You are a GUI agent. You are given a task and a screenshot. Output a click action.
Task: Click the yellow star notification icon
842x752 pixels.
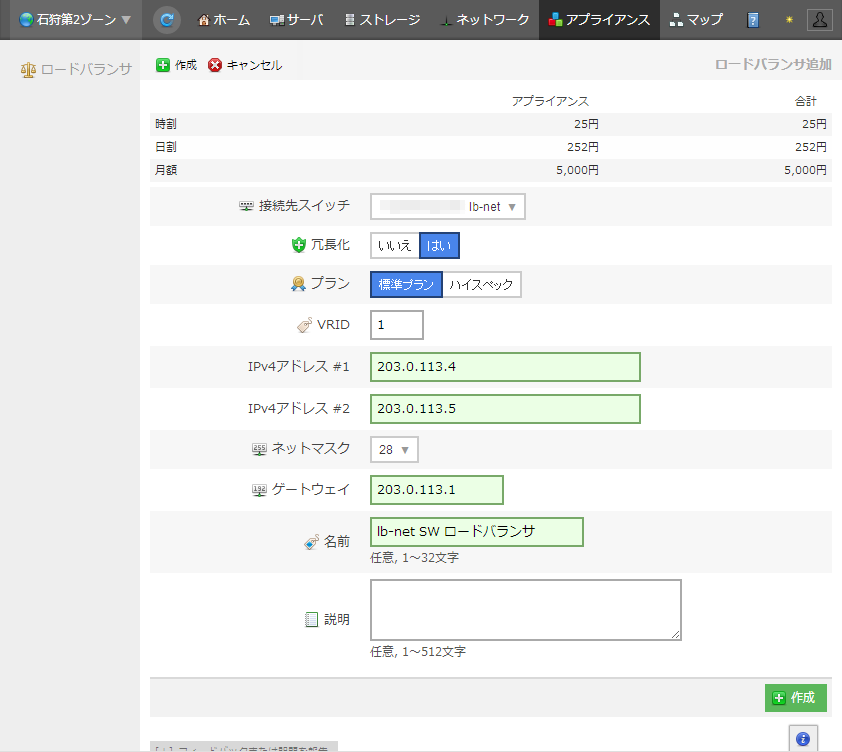787,20
